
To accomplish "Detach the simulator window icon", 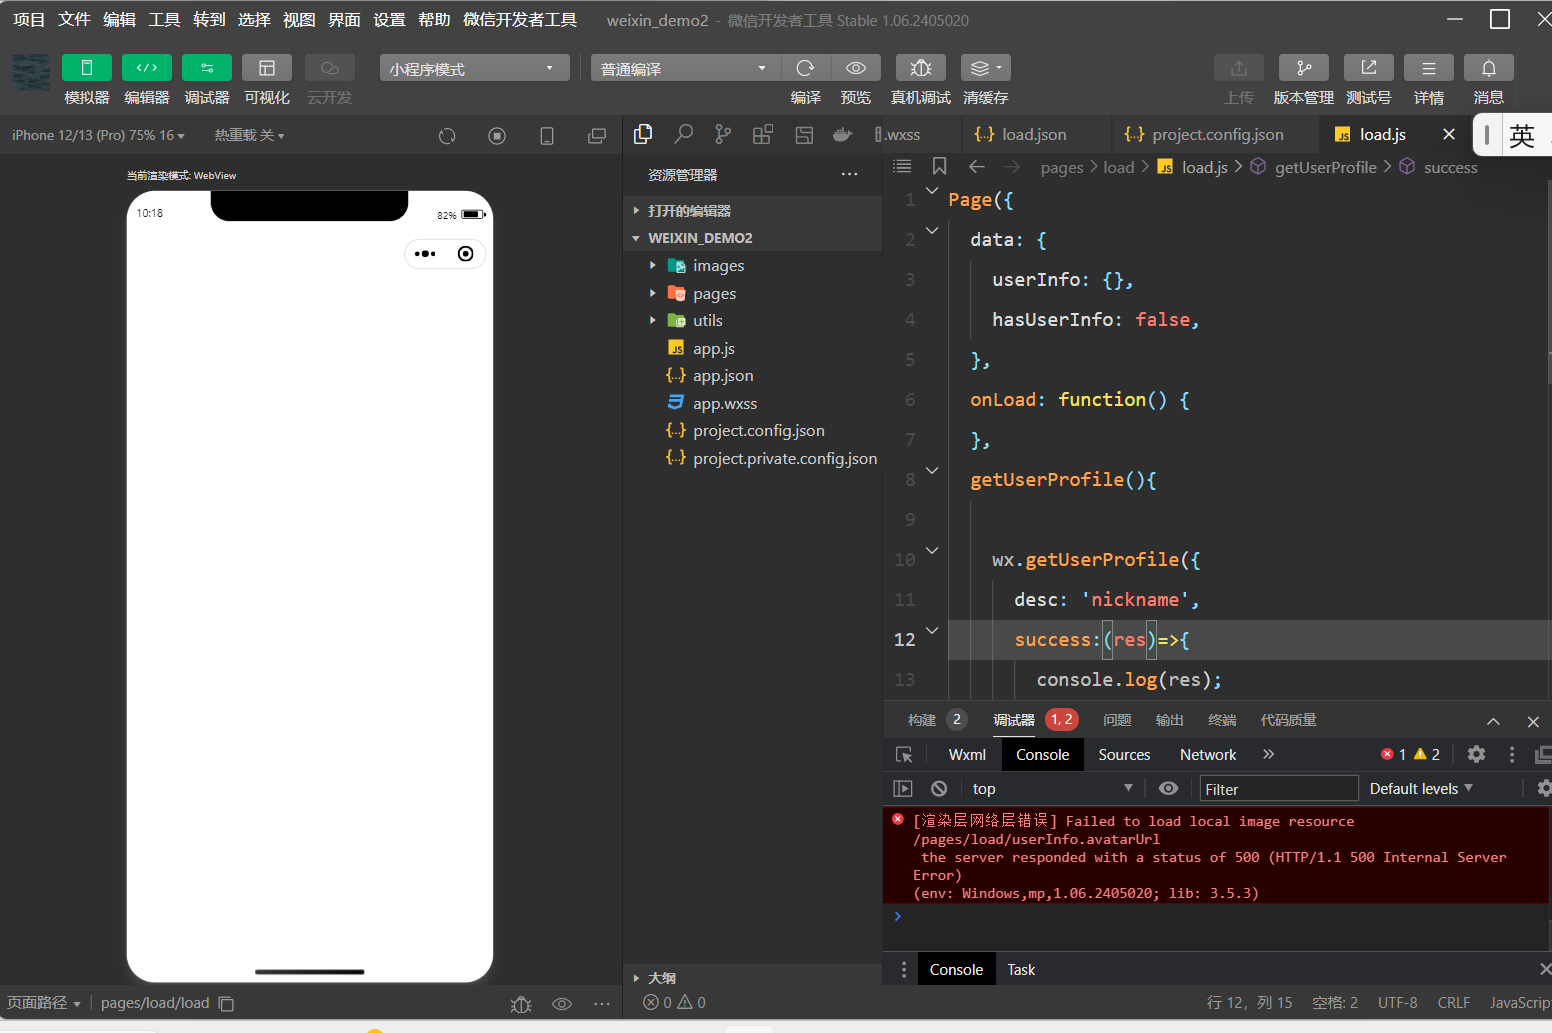I will [x=597, y=136].
